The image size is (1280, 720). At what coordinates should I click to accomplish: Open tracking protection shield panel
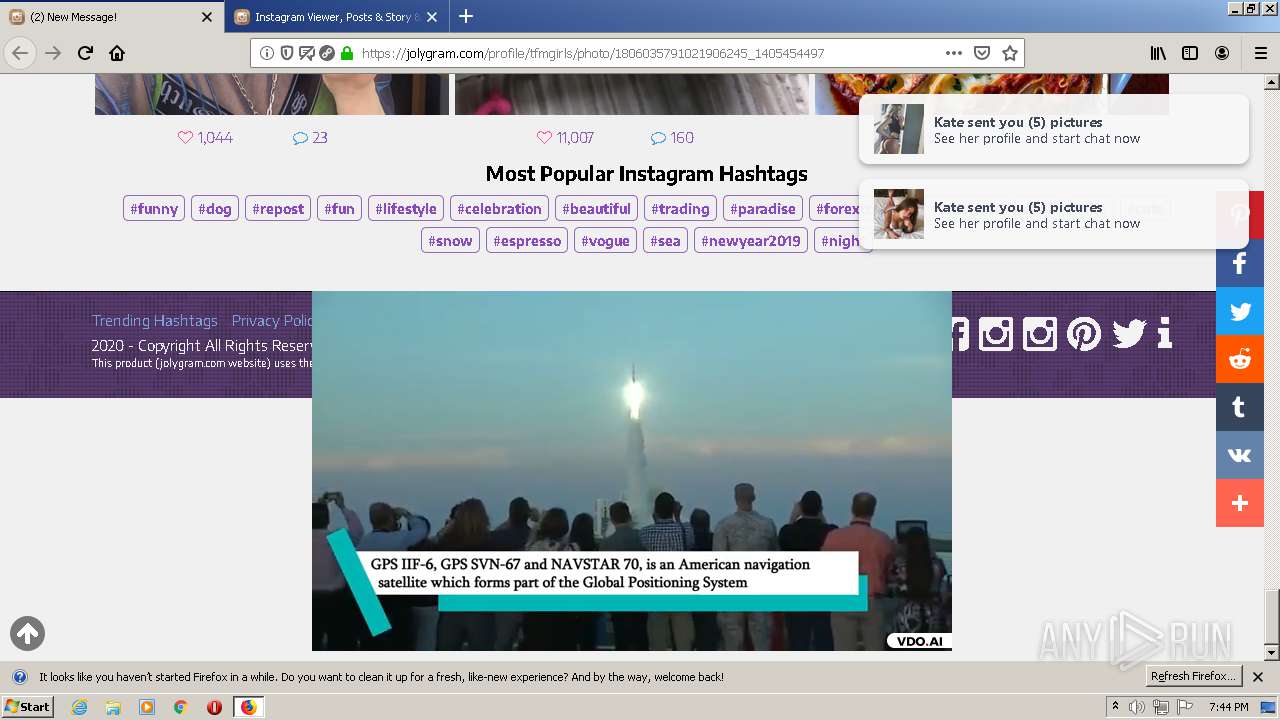pos(287,53)
